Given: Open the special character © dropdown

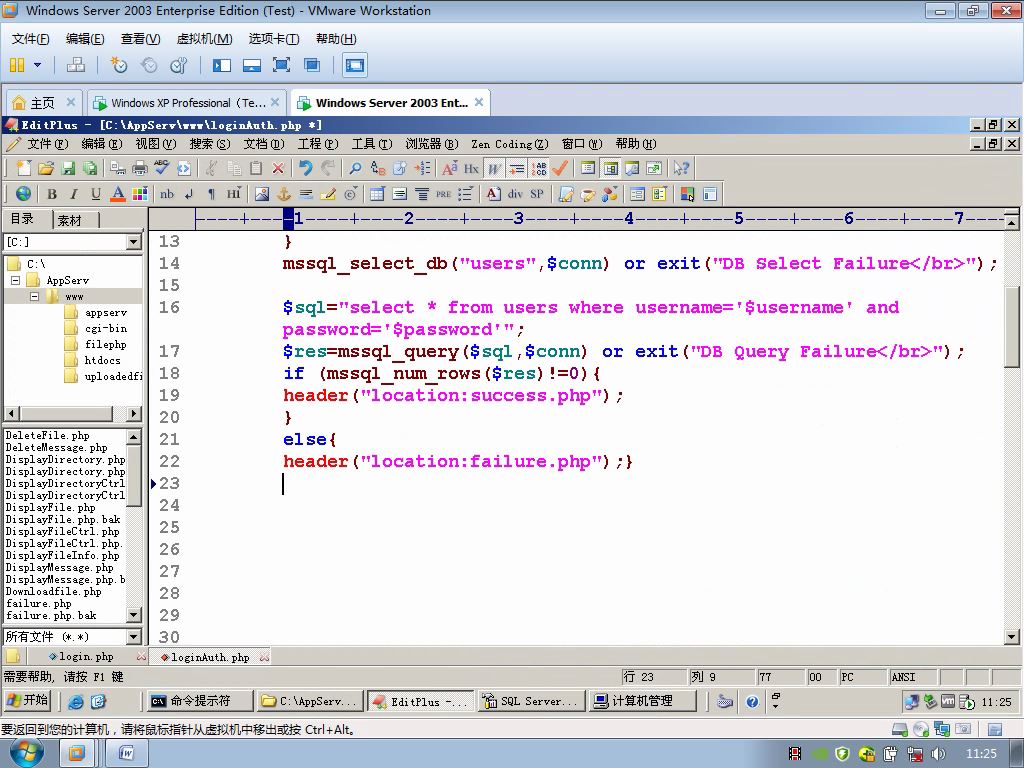Looking at the screenshot, I should [351, 194].
